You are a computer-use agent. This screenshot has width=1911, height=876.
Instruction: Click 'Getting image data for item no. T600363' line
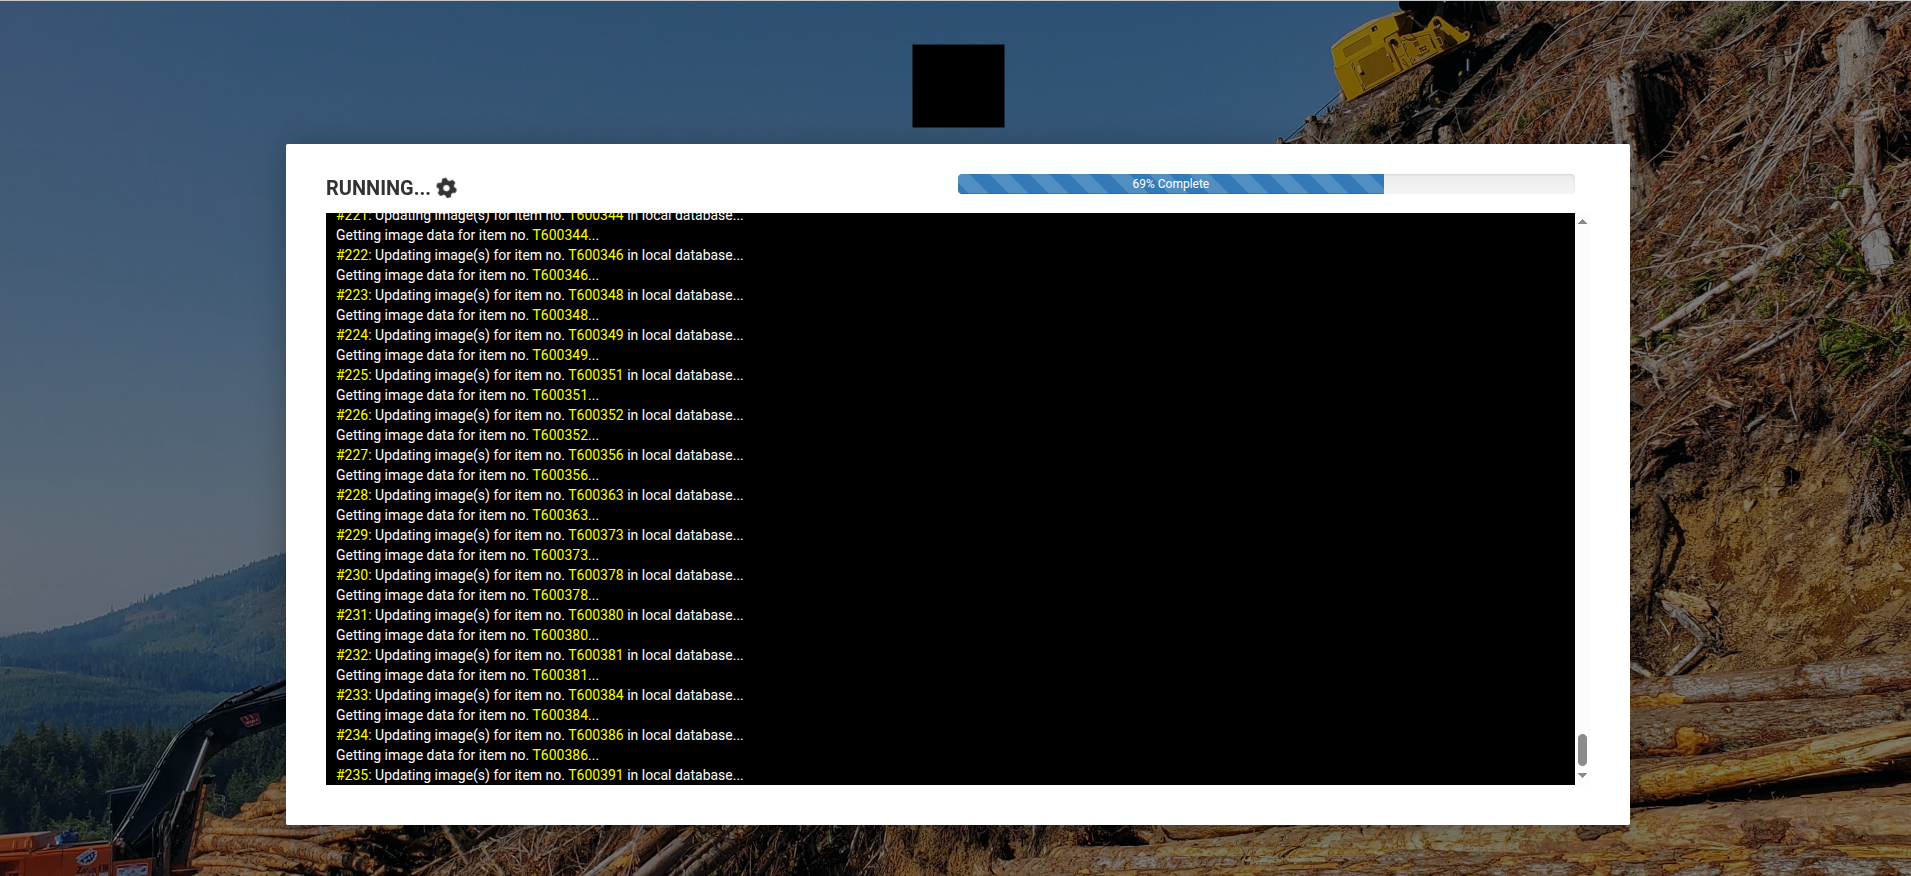[467, 515]
